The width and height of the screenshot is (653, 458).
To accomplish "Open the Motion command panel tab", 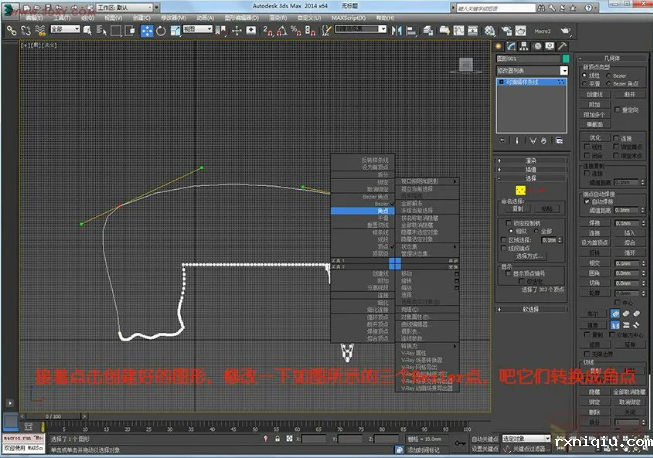I will click(537, 46).
